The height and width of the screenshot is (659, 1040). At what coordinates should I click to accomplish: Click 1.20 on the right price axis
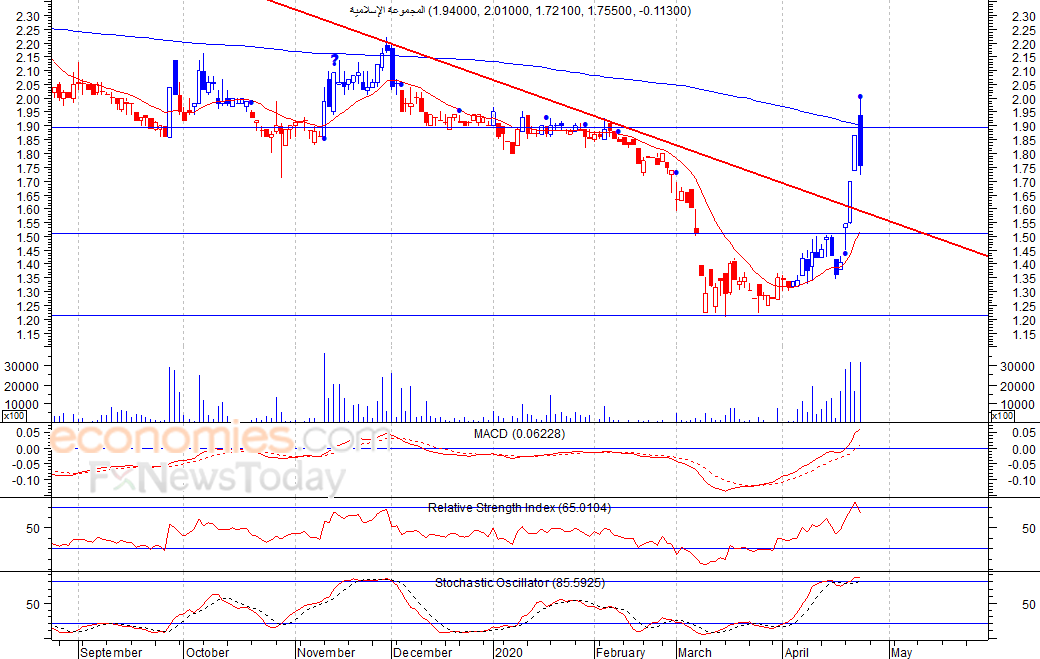[x=1024, y=321]
